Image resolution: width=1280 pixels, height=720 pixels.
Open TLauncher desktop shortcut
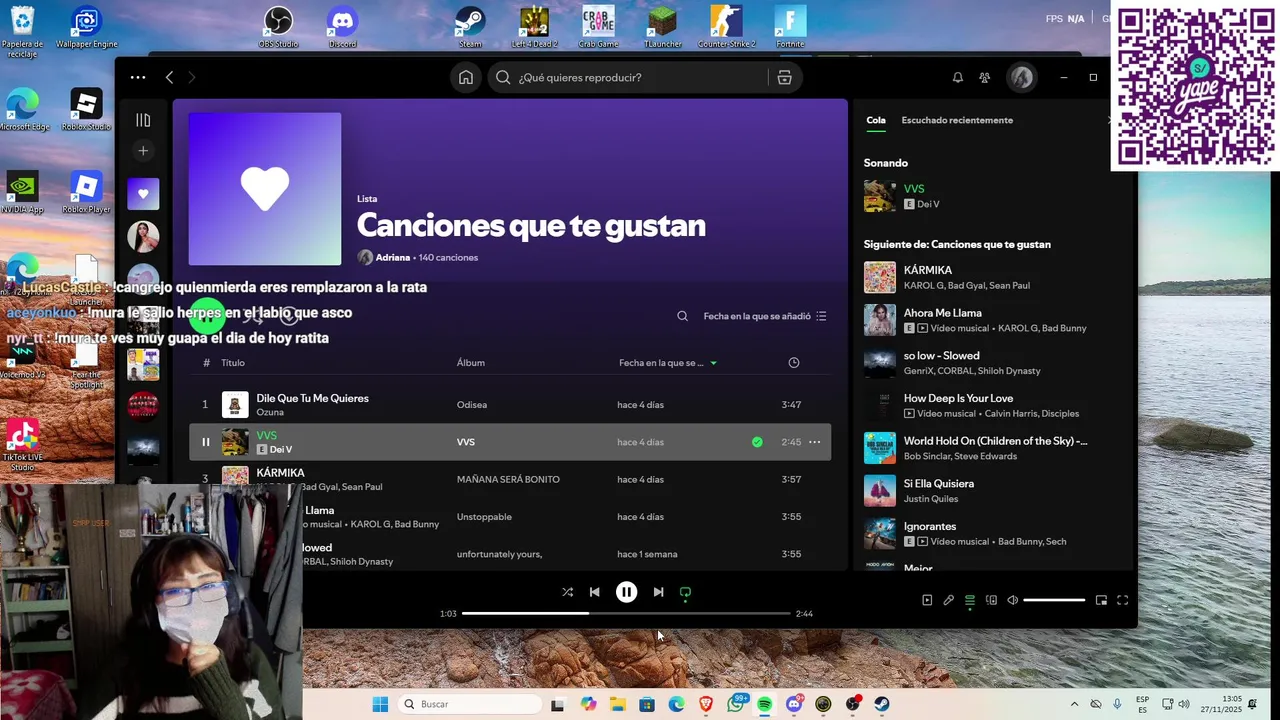pyautogui.click(x=662, y=26)
